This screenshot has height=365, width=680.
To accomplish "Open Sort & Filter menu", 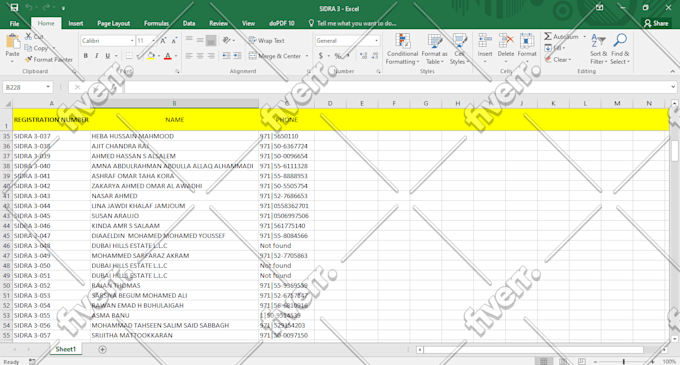I will (598, 49).
